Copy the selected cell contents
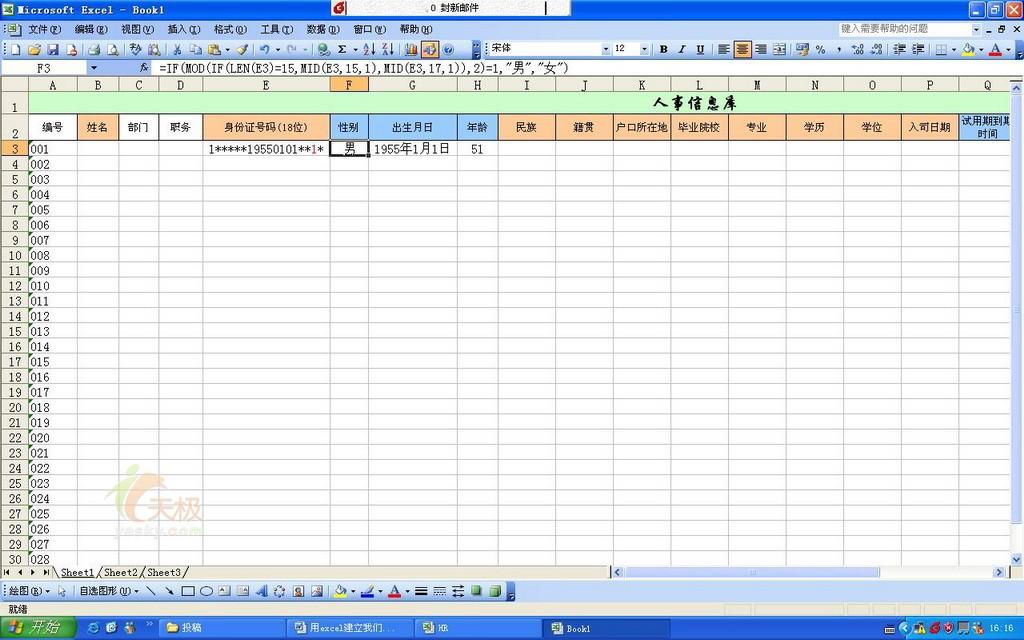 coord(195,49)
